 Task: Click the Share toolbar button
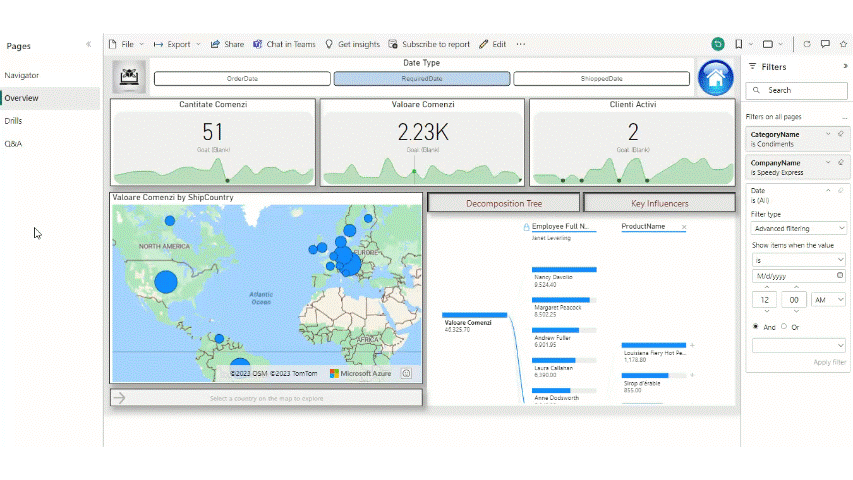click(227, 44)
